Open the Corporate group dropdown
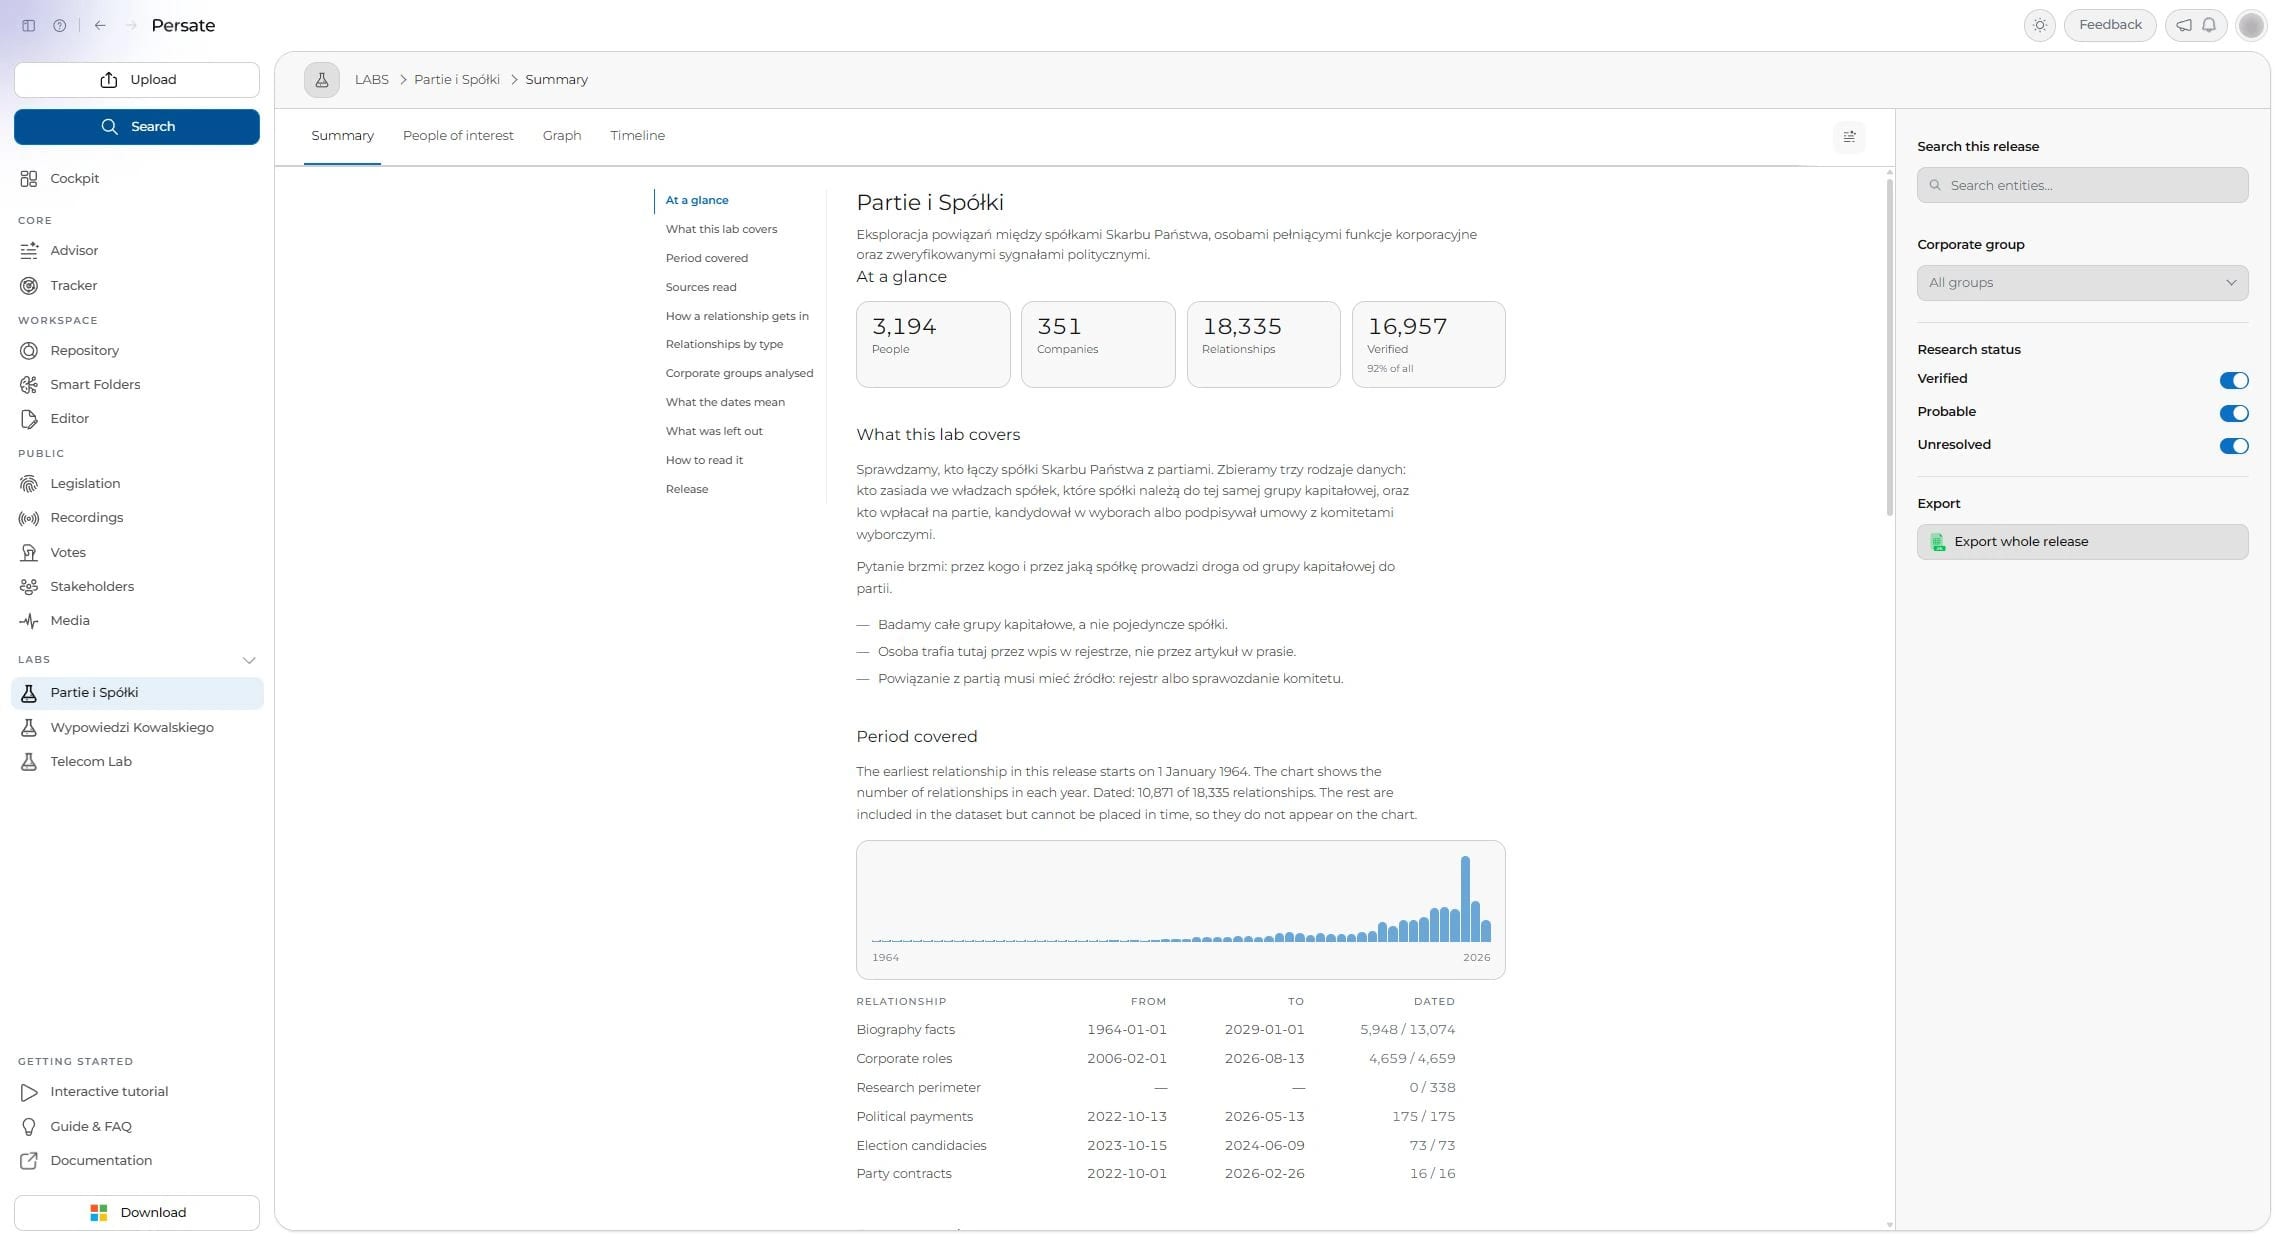Image resolution: width=2293 pixels, height=1253 pixels. click(x=2082, y=283)
